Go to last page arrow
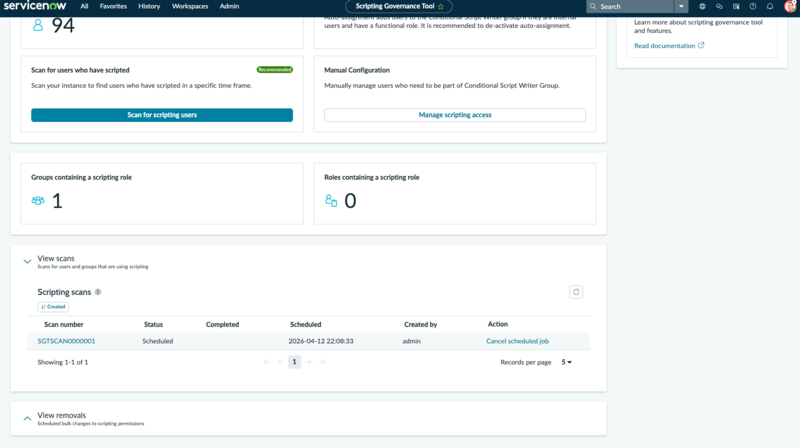The height and width of the screenshot is (448, 800). point(322,362)
